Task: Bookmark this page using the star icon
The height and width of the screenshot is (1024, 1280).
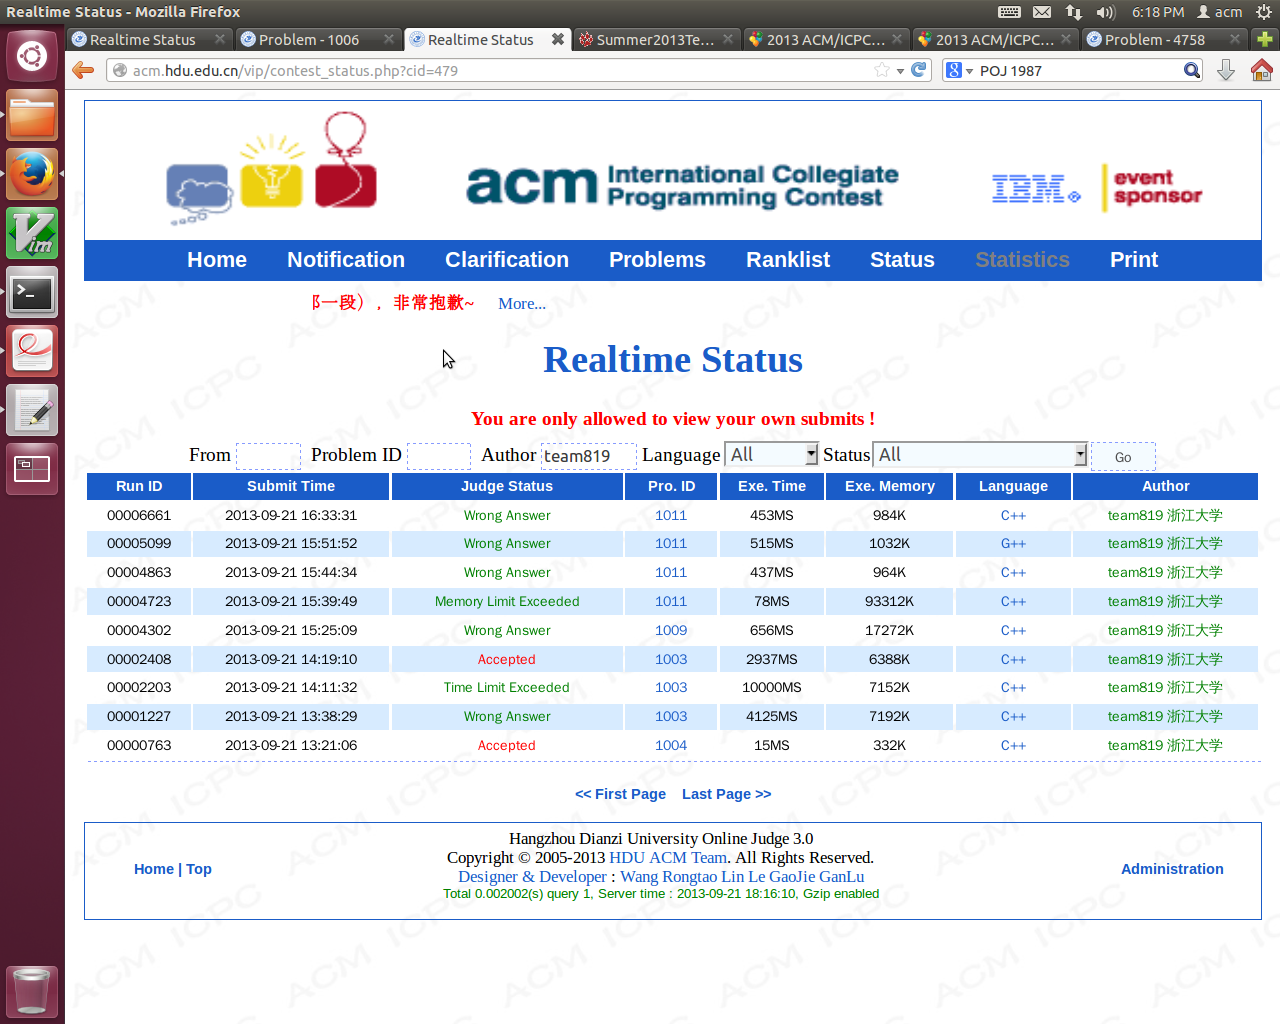Action: coord(881,70)
